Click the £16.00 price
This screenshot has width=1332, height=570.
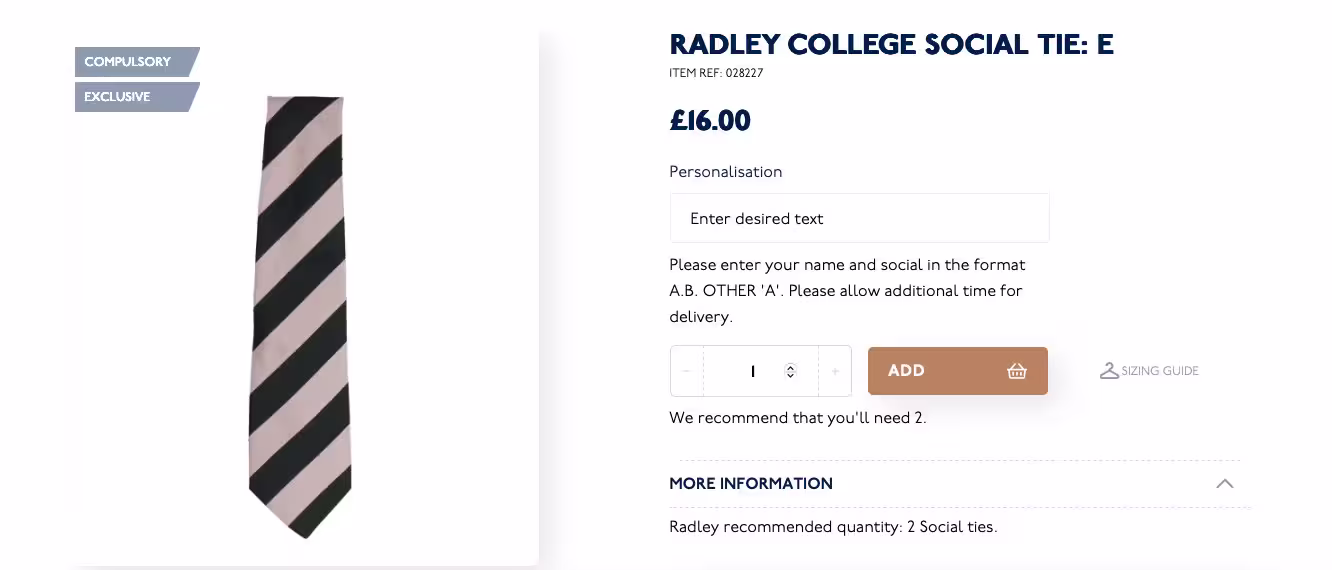[710, 121]
